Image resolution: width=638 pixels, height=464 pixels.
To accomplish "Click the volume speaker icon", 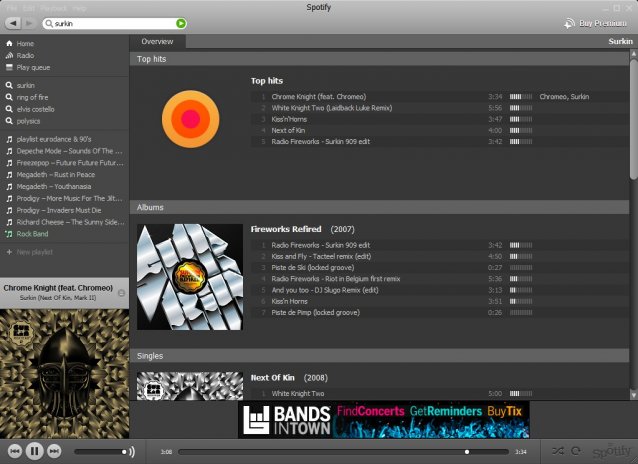I will tap(132, 451).
